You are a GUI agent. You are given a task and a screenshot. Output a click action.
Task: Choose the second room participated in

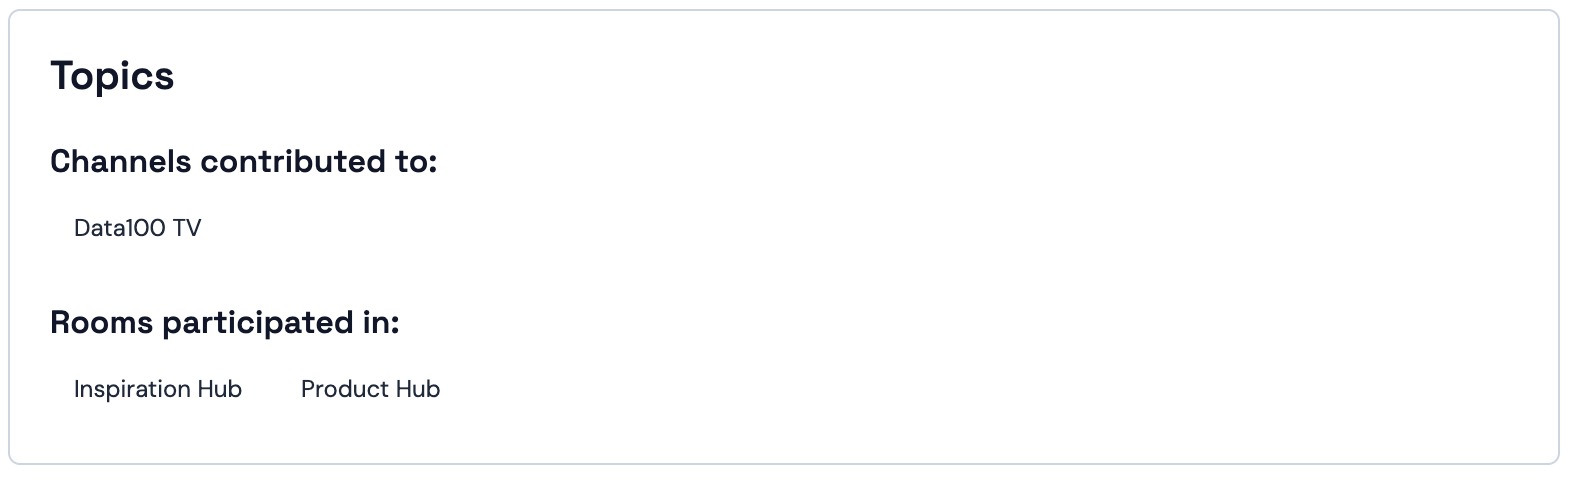point(370,389)
